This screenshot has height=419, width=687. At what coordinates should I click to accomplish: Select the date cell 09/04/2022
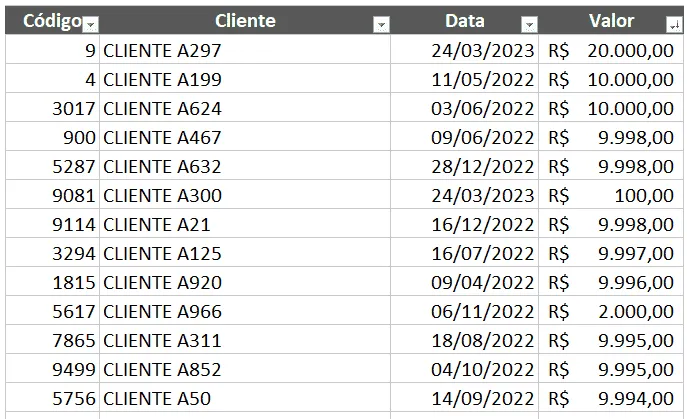(x=464, y=281)
